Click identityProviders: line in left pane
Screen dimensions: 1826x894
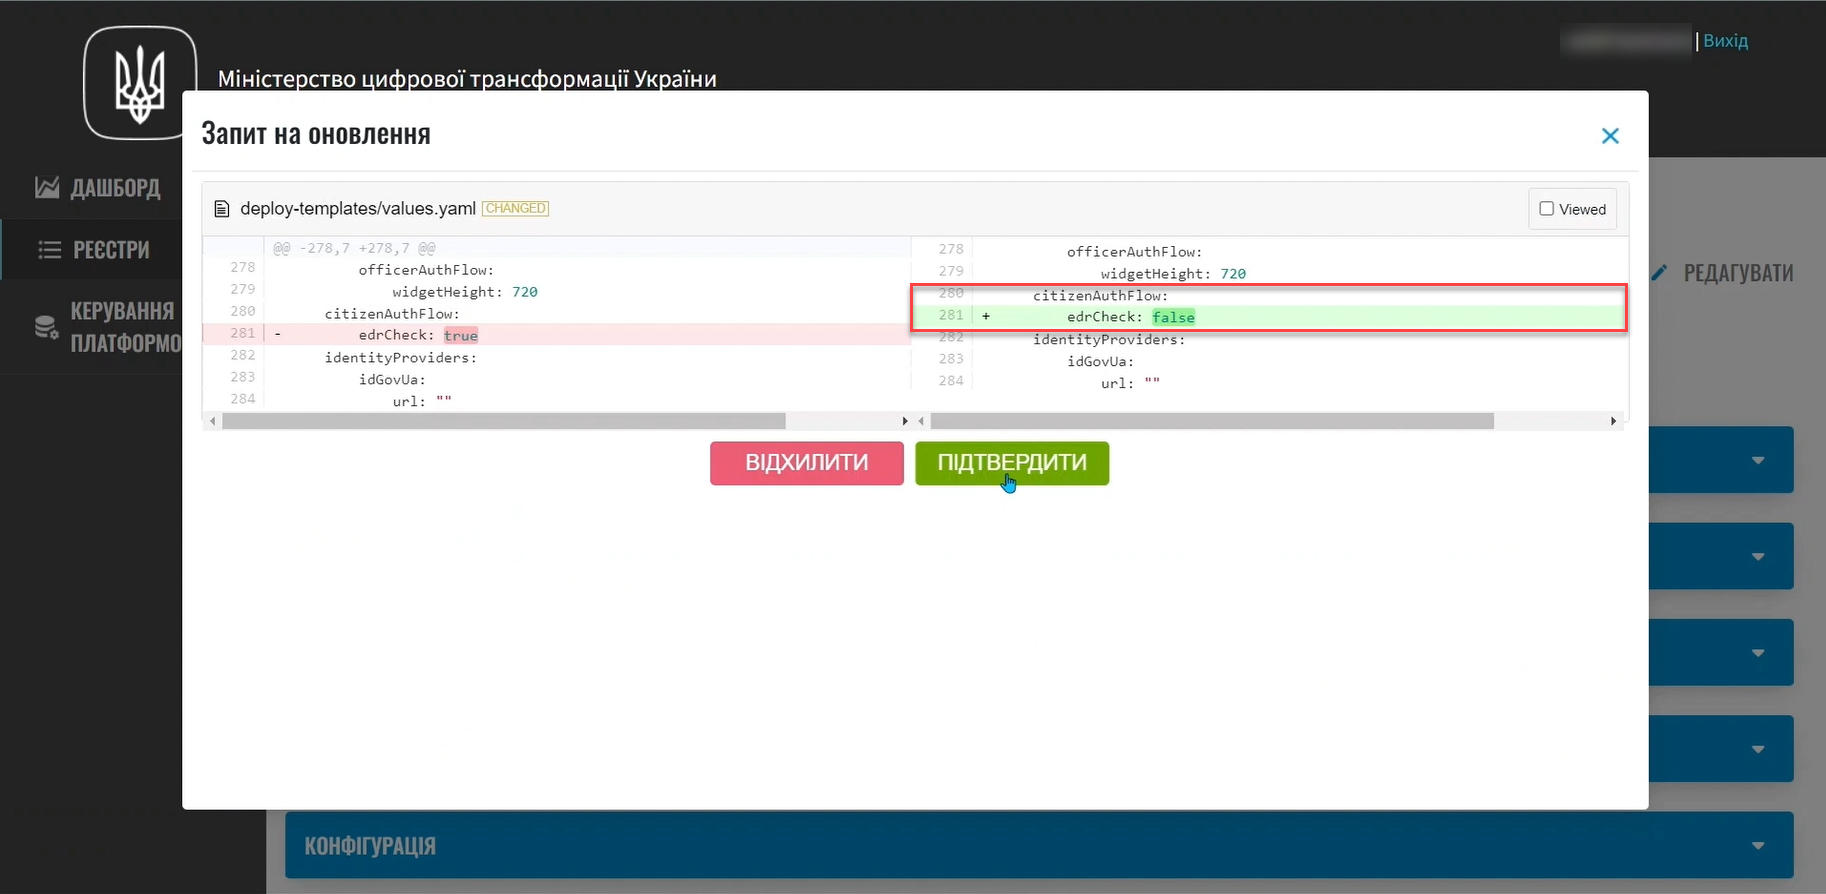click(x=400, y=358)
